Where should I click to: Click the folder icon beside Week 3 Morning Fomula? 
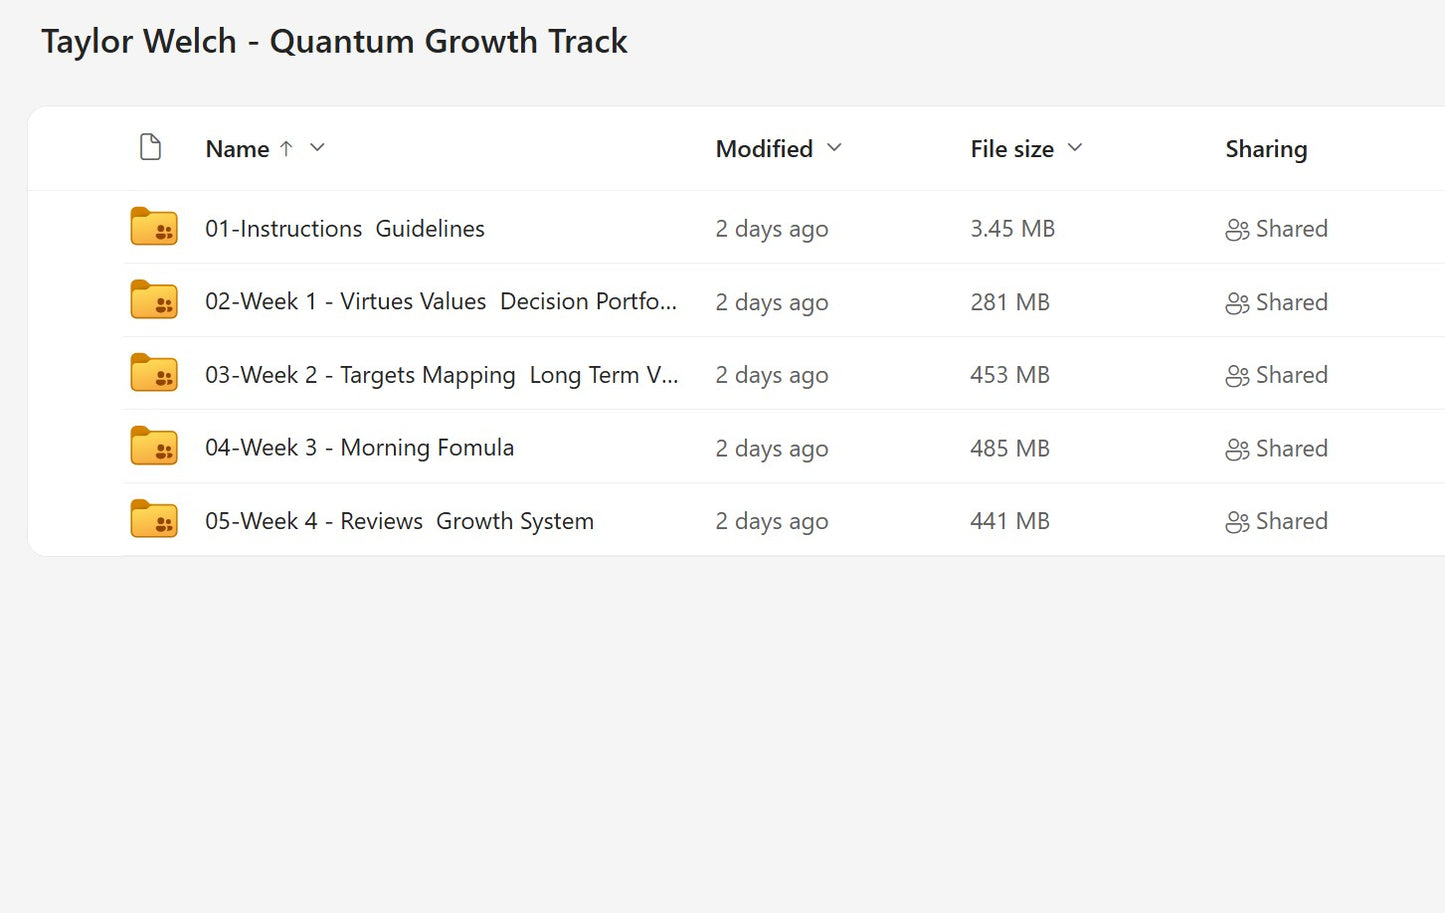point(152,446)
